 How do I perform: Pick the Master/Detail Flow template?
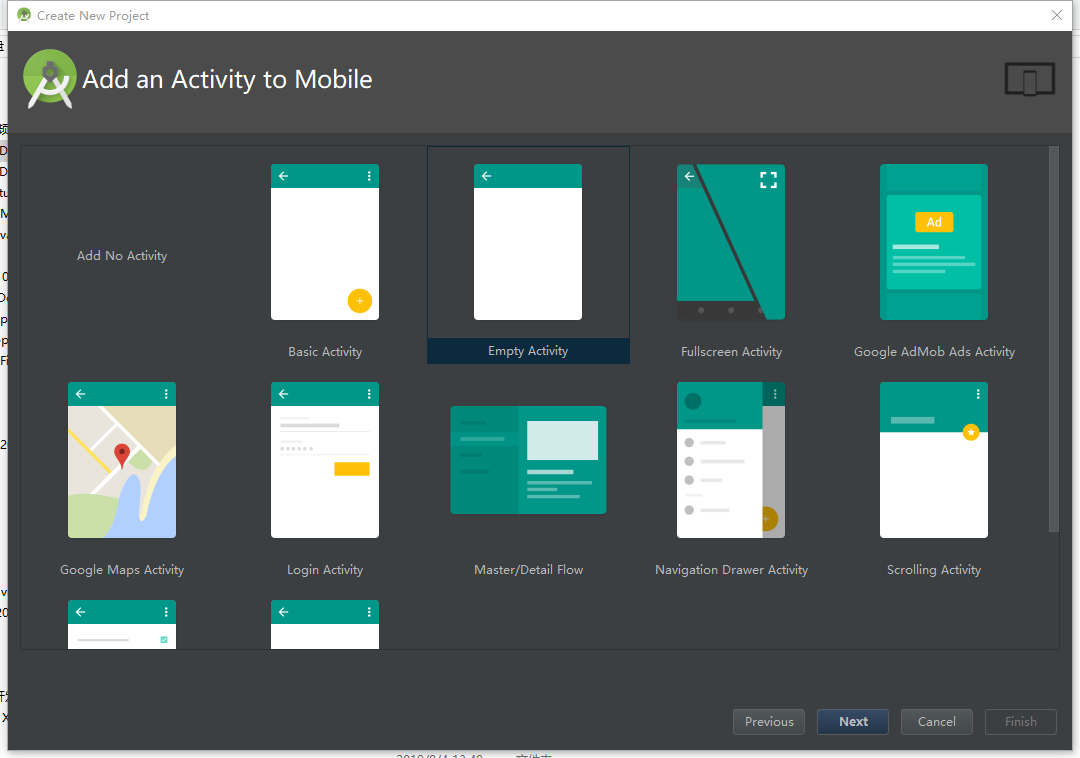pyautogui.click(x=528, y=460)
